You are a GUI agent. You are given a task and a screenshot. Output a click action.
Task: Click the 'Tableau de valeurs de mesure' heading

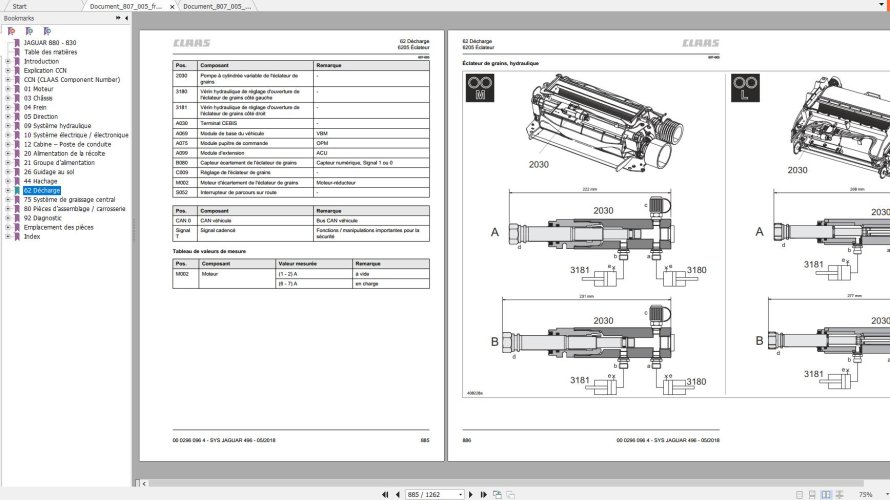[x=209, y=251]
